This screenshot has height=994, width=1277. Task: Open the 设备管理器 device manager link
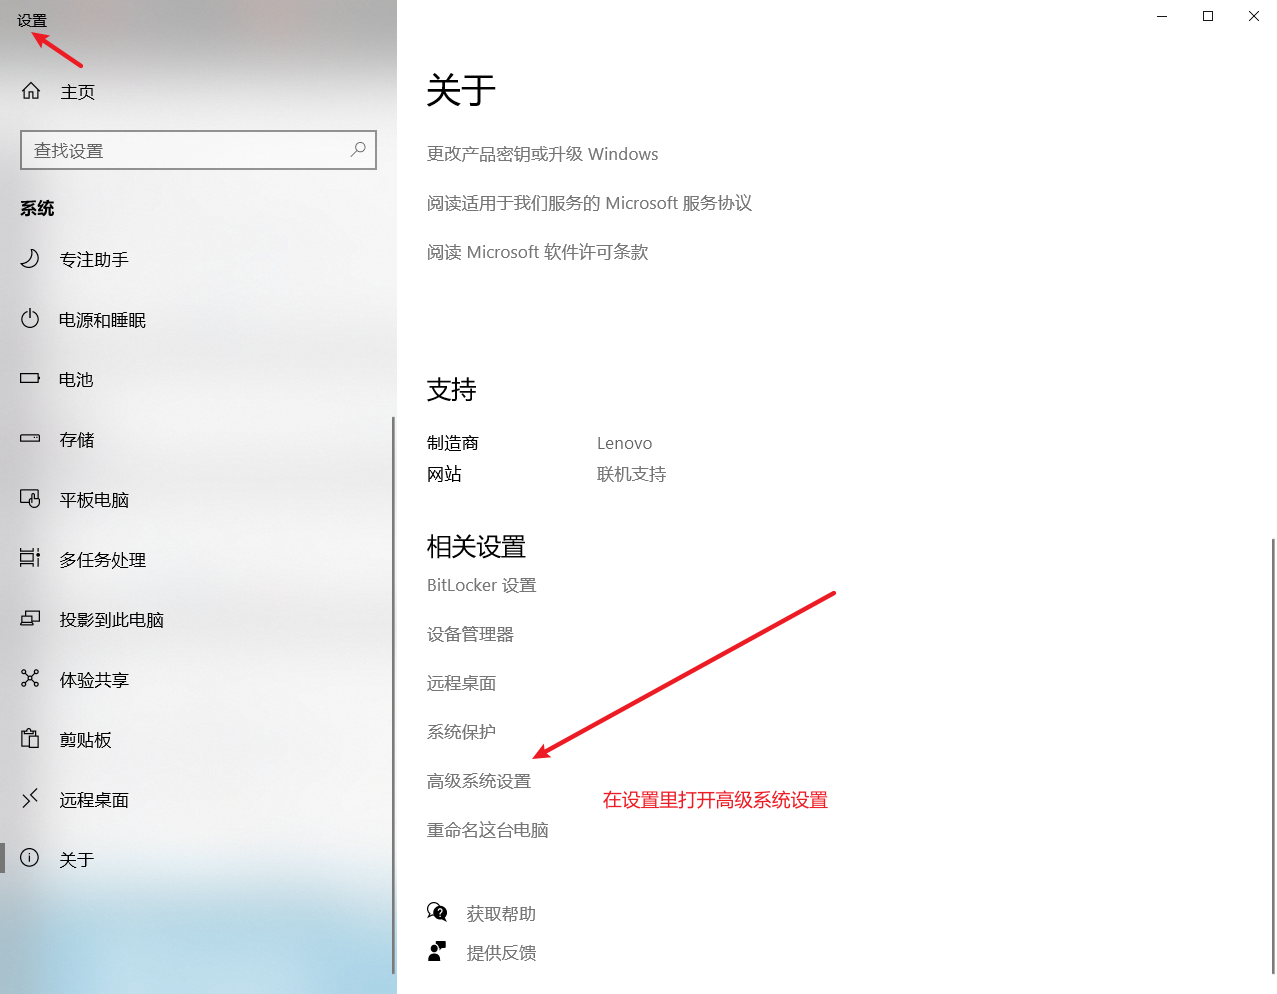click(469, 633)
